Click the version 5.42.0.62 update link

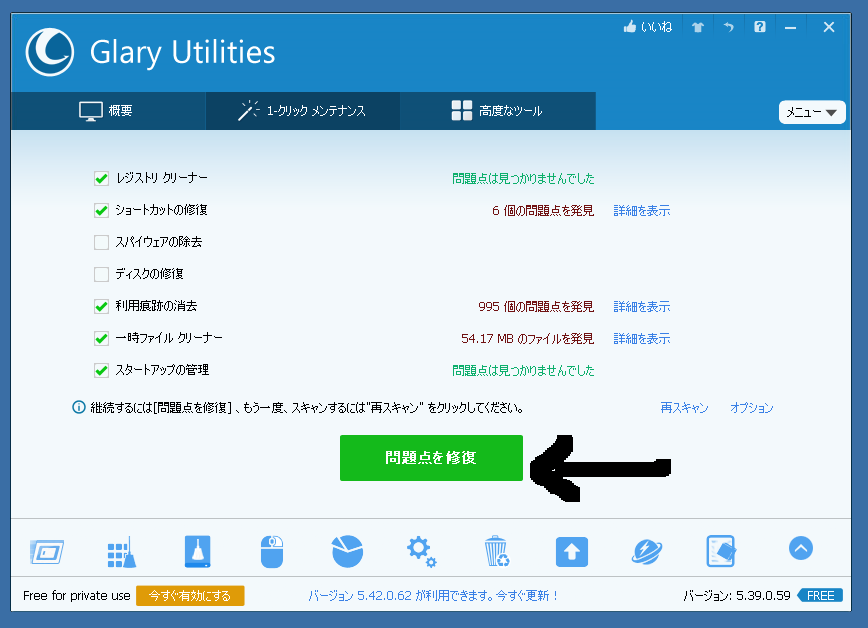coord(432,596)
